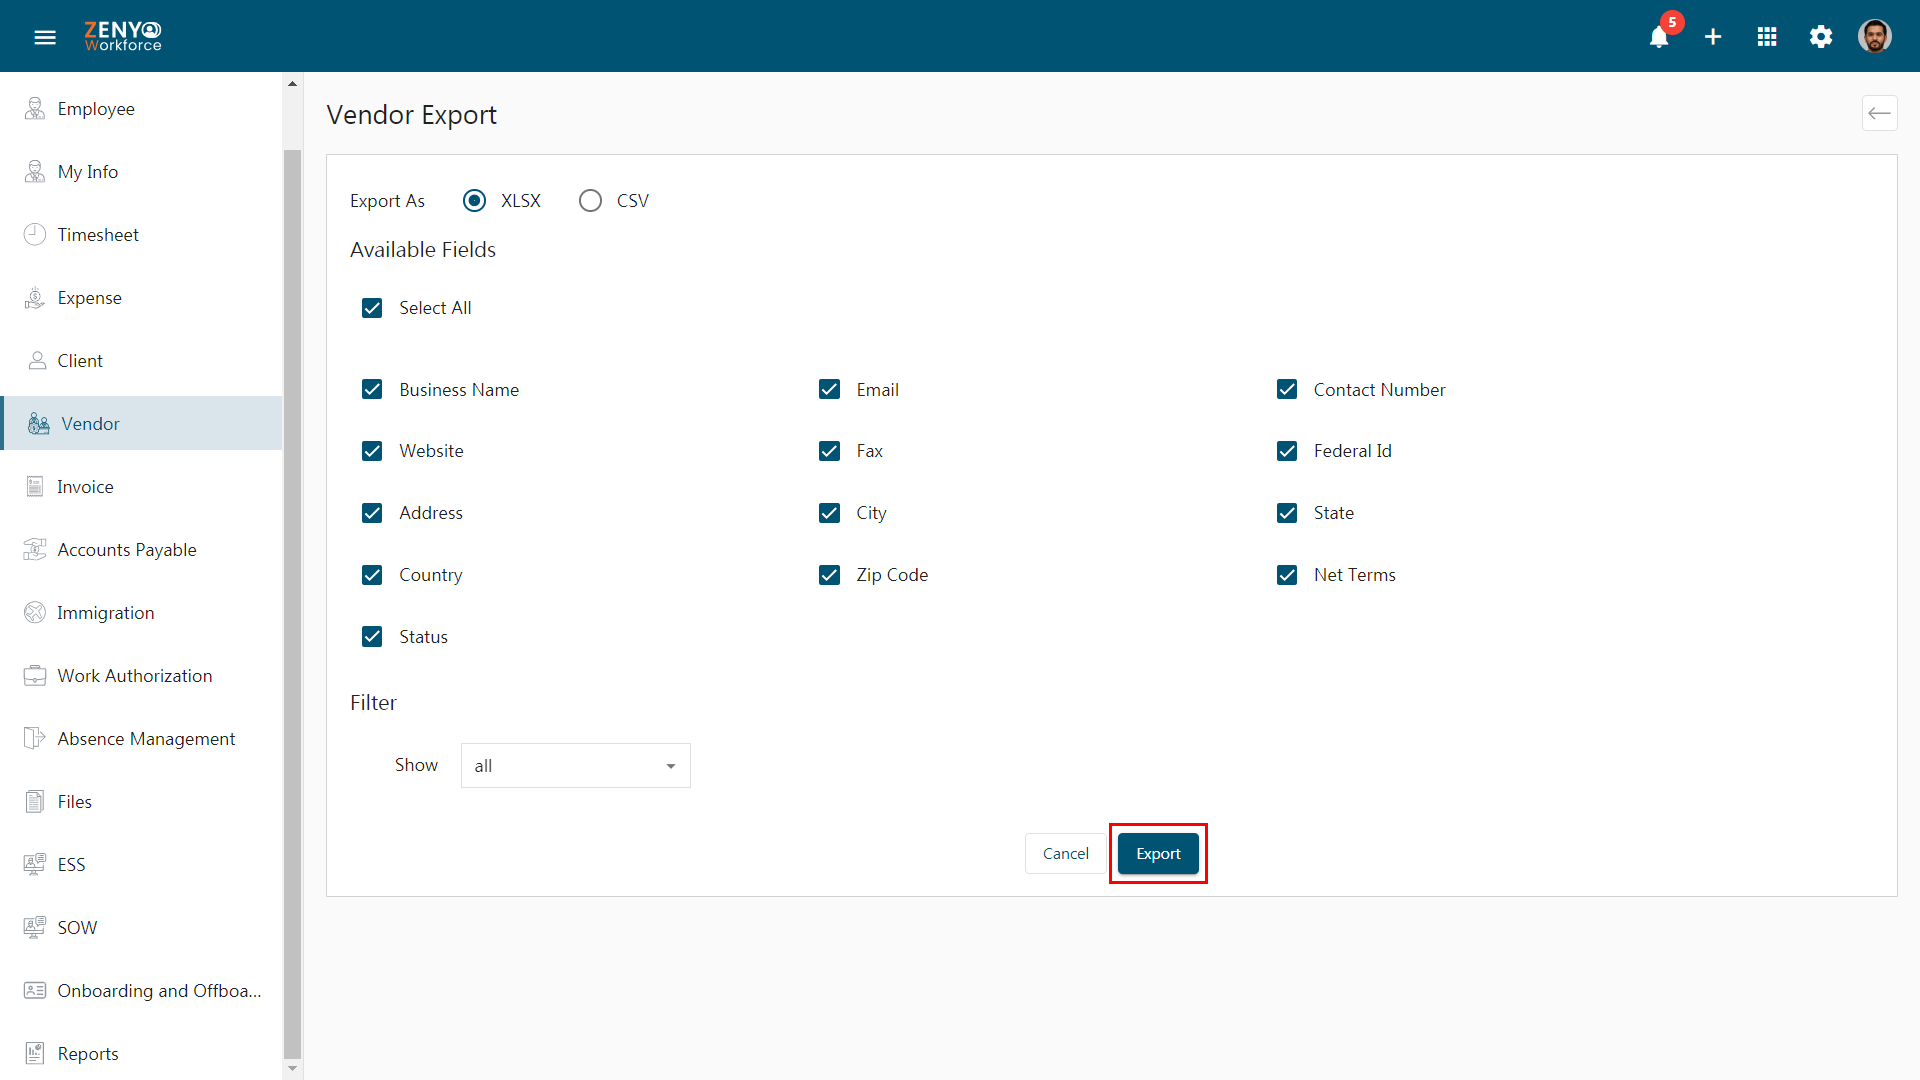Open the settings gear
1920x1080 pixels.
click(x=1821, y=37)
